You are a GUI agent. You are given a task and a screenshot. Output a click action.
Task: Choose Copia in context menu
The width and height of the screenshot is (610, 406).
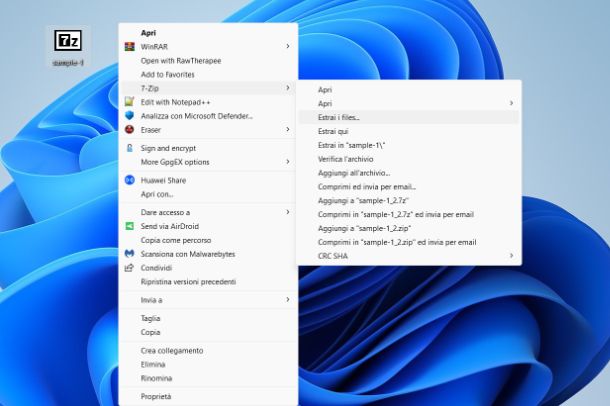[208, 332]
